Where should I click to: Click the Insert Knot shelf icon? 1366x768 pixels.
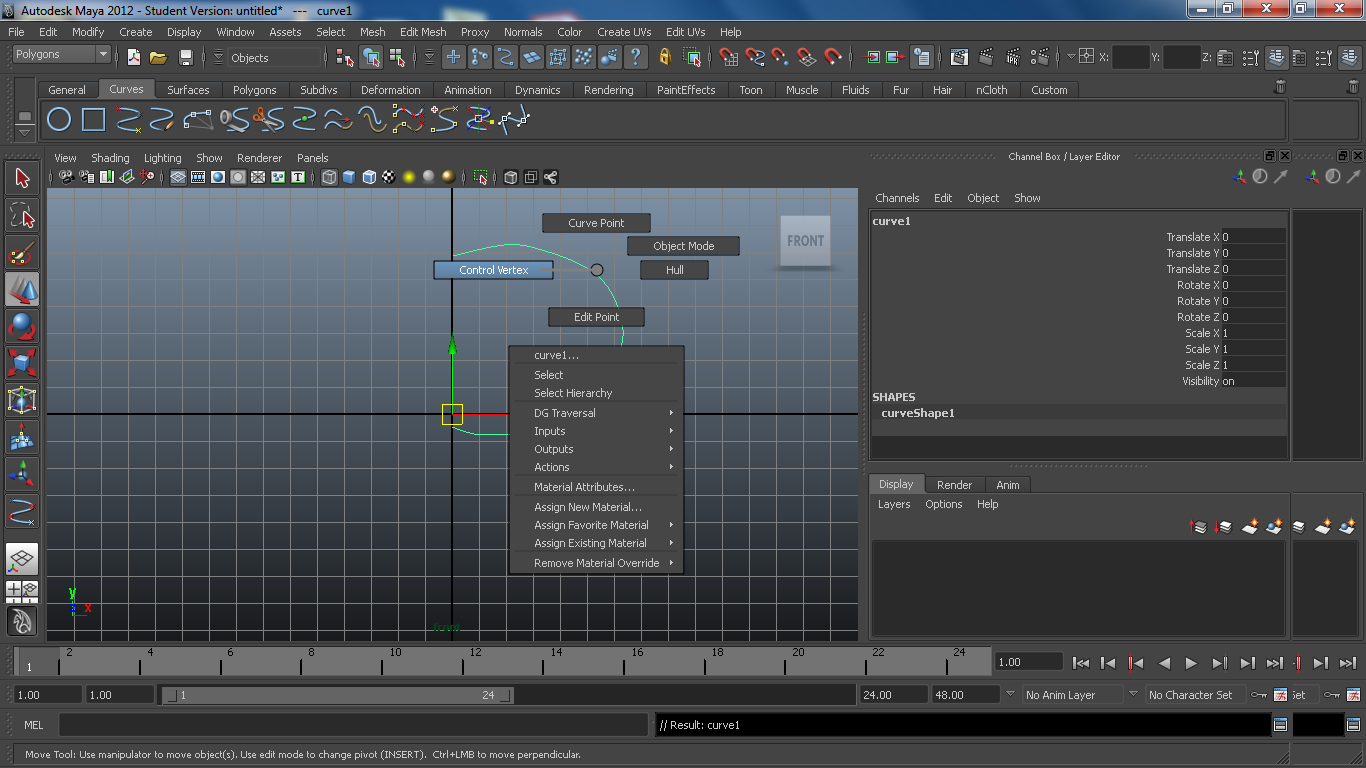[x=303, y=121]
